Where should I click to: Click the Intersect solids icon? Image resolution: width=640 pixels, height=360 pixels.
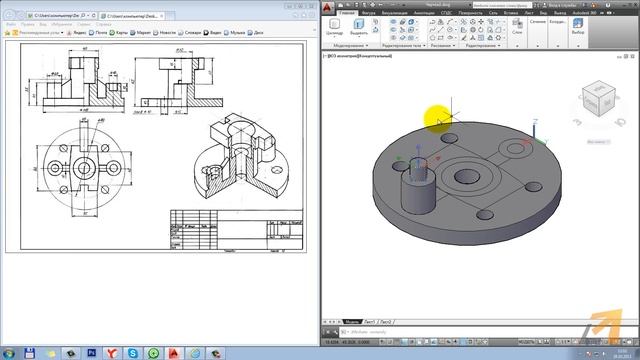pyautogui.click(x=393, y=38)
